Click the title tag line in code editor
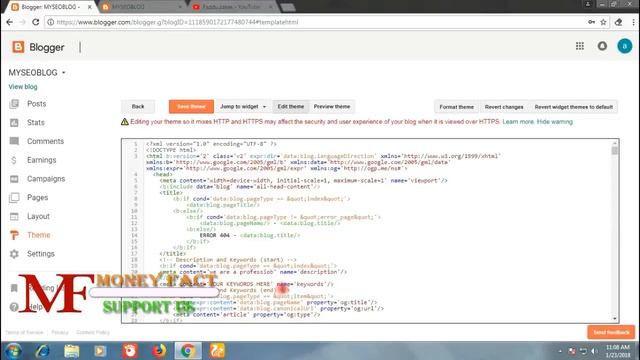This screenshot has height=360, width=640. coord(171,193)
